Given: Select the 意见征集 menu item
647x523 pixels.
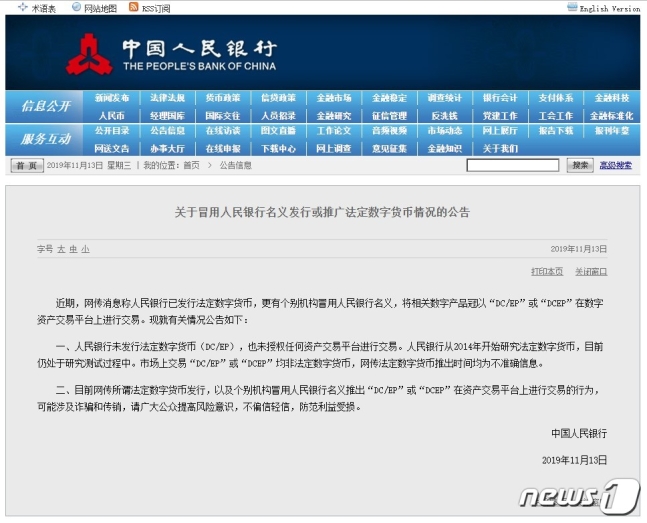Looking at the screenshot, I should coord(389,149).
